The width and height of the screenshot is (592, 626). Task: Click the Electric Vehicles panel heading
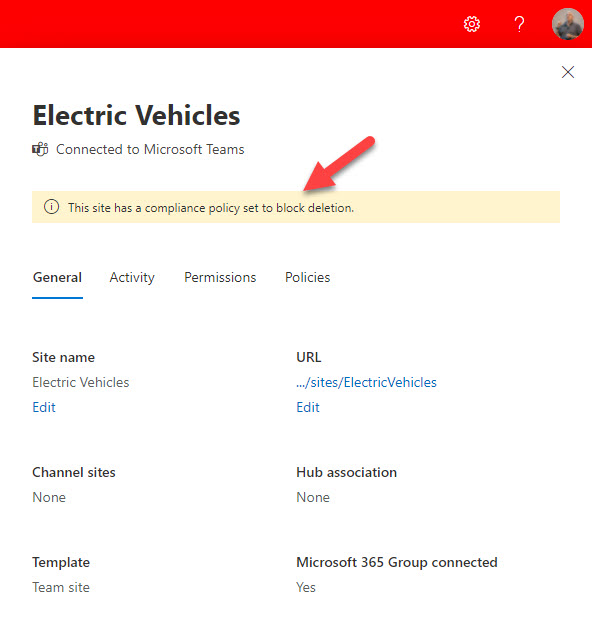coord(136,115)
